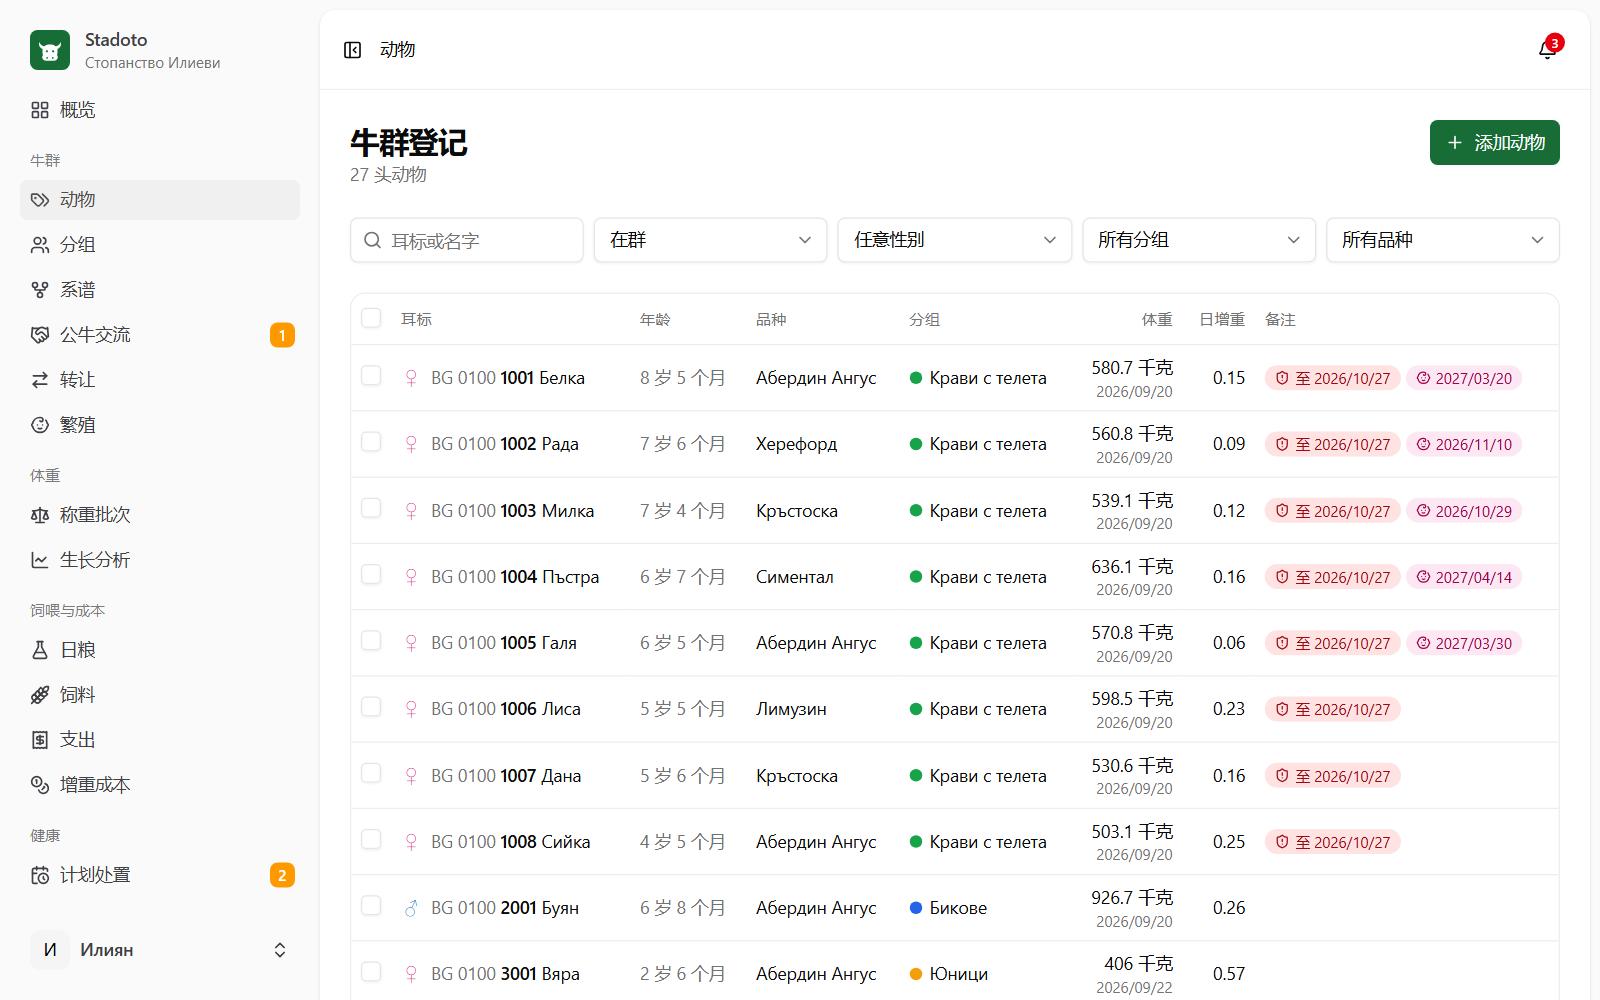This screenshot has width=1600, height=1000.
Task: Click the orange Юници group dot
Action: click(916, 974)
